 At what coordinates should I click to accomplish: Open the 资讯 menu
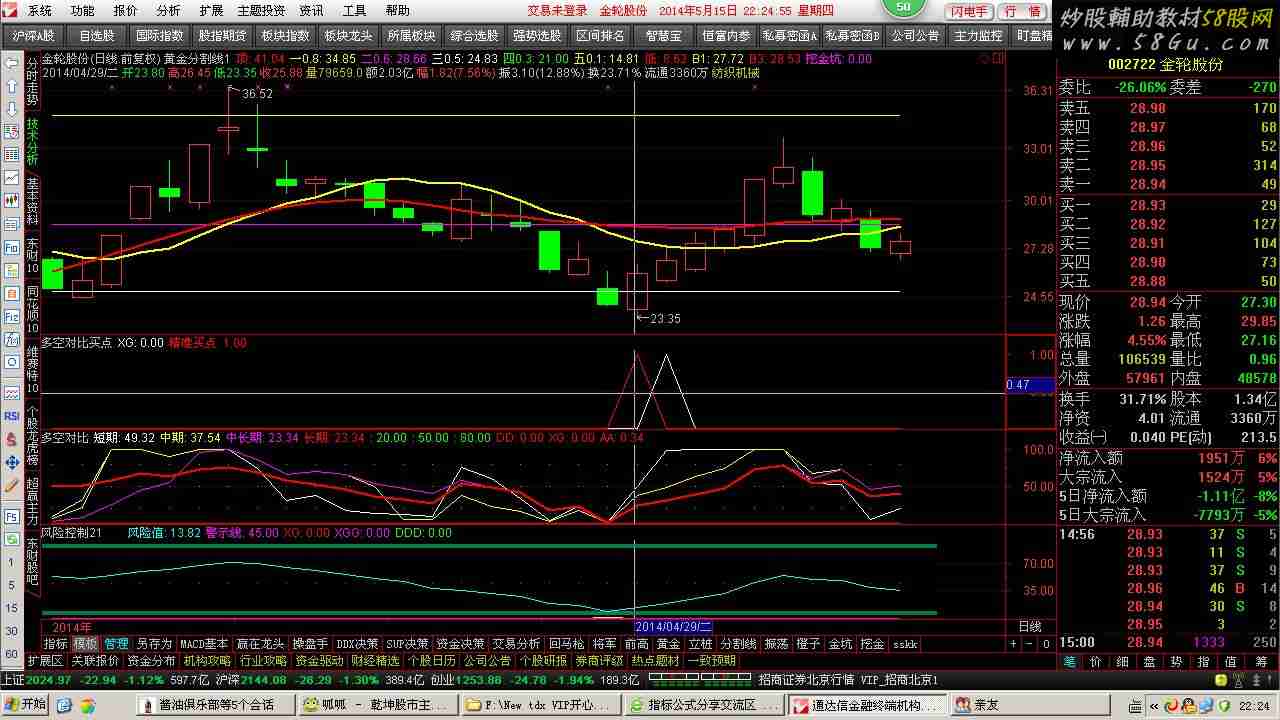(x=311, y=10)
